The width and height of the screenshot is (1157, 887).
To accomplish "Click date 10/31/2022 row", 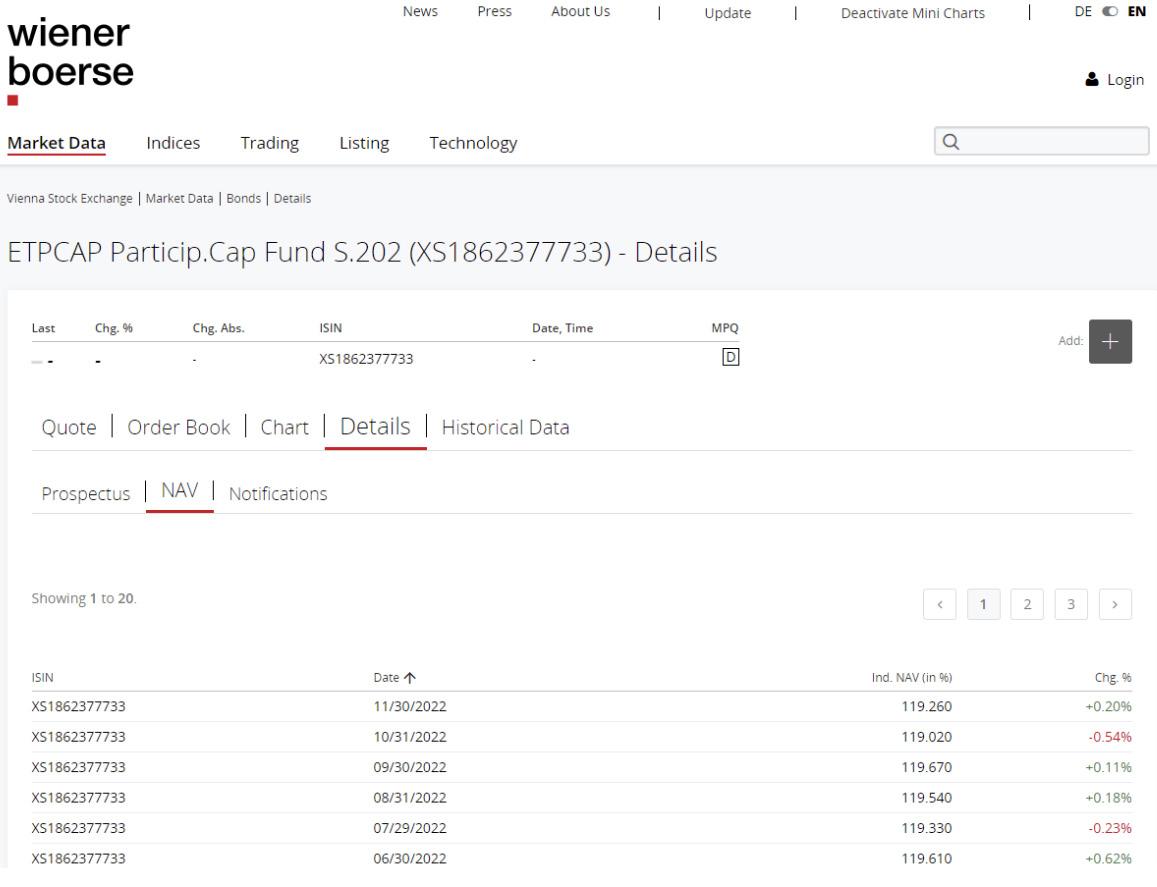I will click(x=410, y=736).
